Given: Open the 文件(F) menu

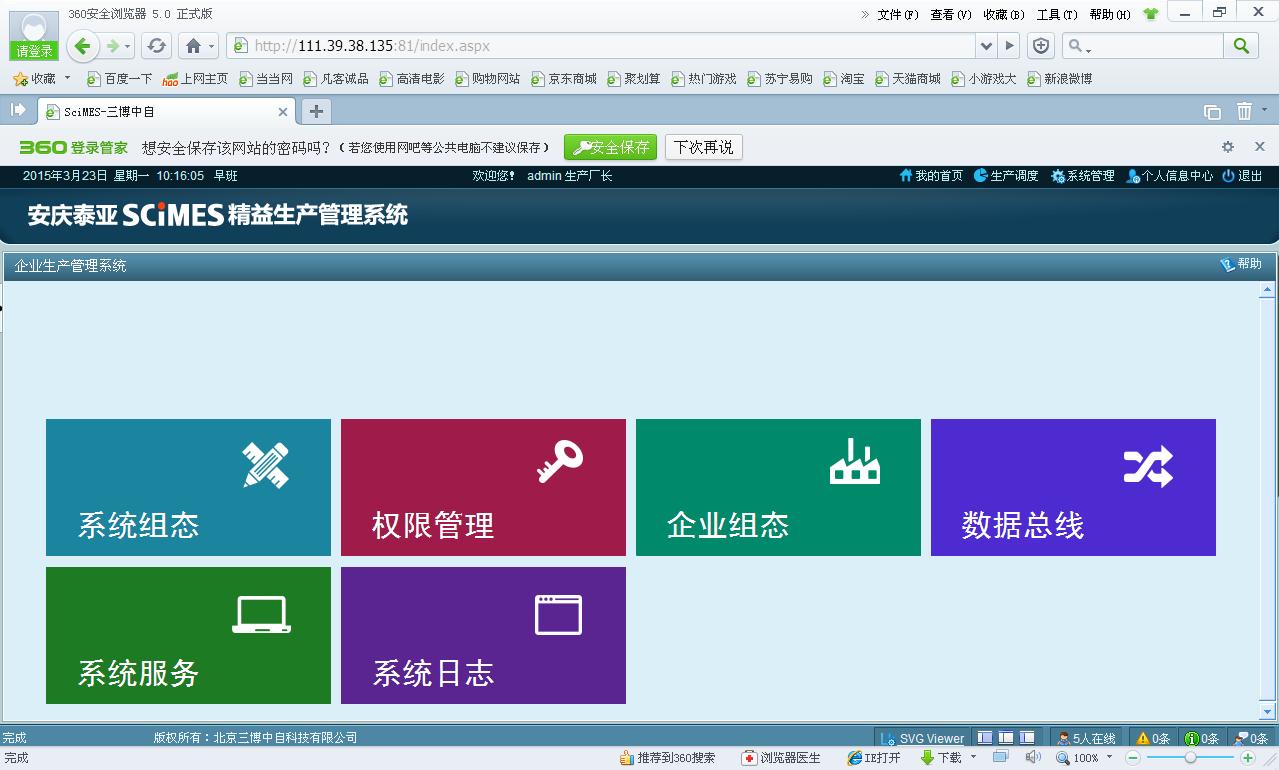Looking at the screenshot, I should [897, 15].
